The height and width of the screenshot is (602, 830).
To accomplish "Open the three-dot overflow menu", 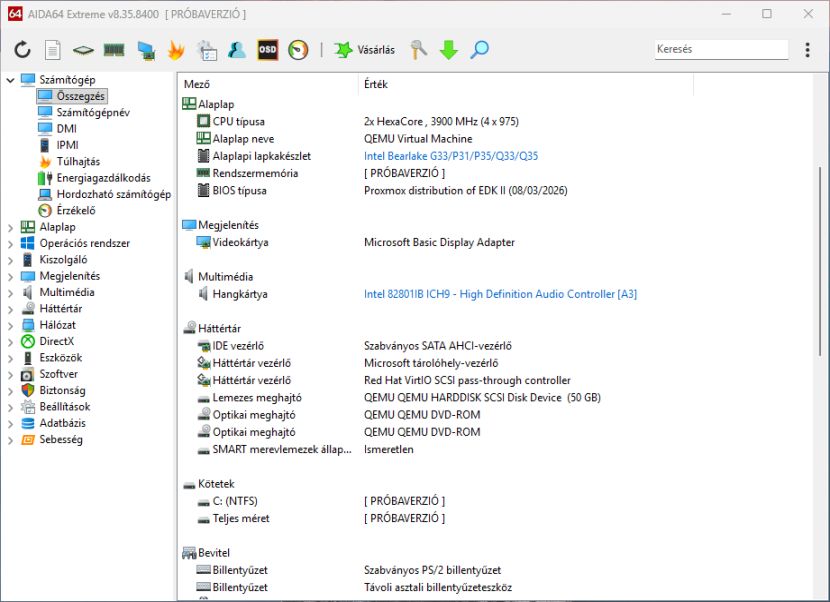I will click(807, 50).
